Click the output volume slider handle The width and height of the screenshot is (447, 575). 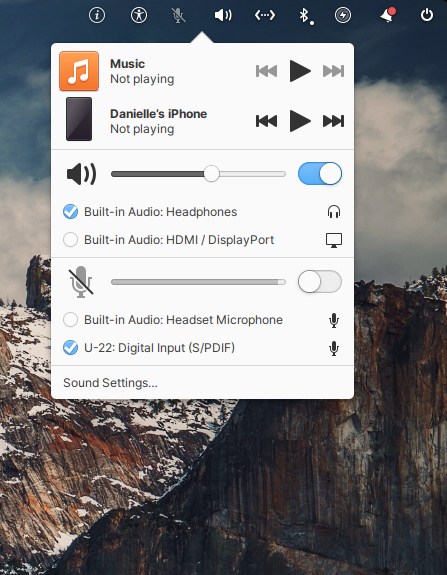pyautogui.click(x=211, y=174)
